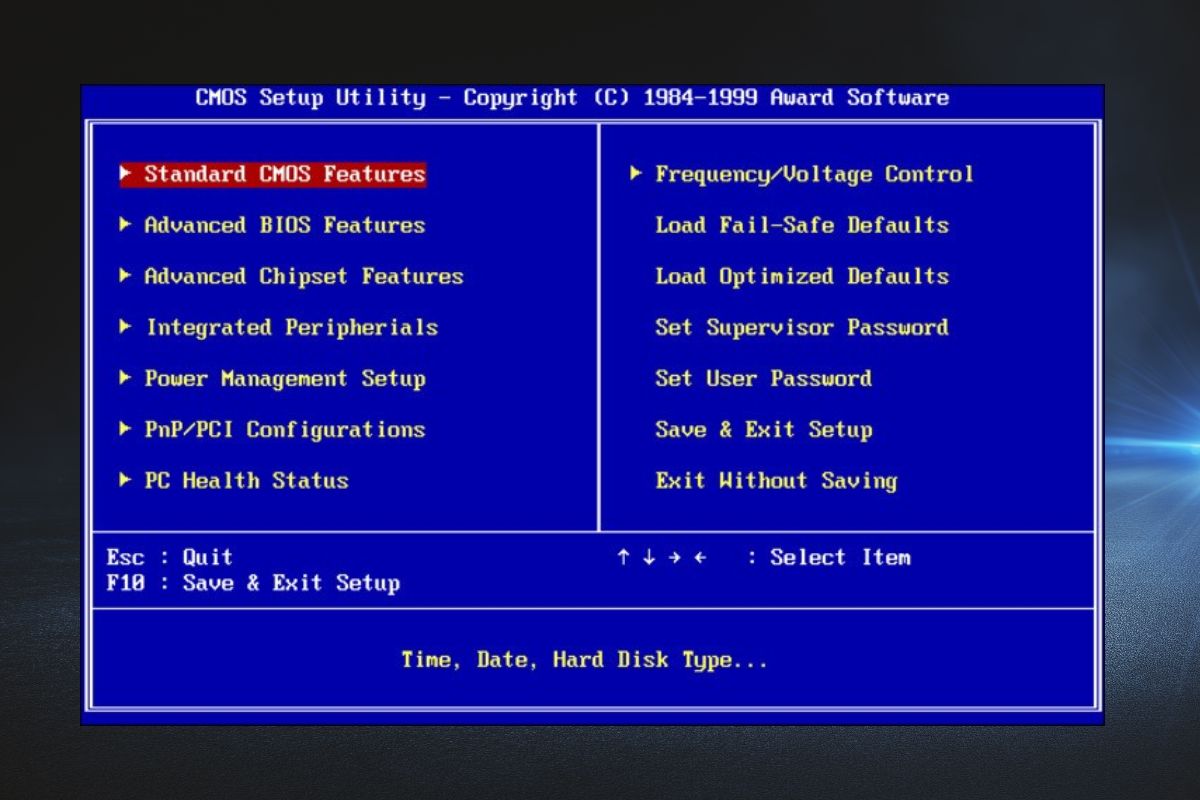Click arrow beside Power Management Setup

pyautogui.click(x=125, y=377)
